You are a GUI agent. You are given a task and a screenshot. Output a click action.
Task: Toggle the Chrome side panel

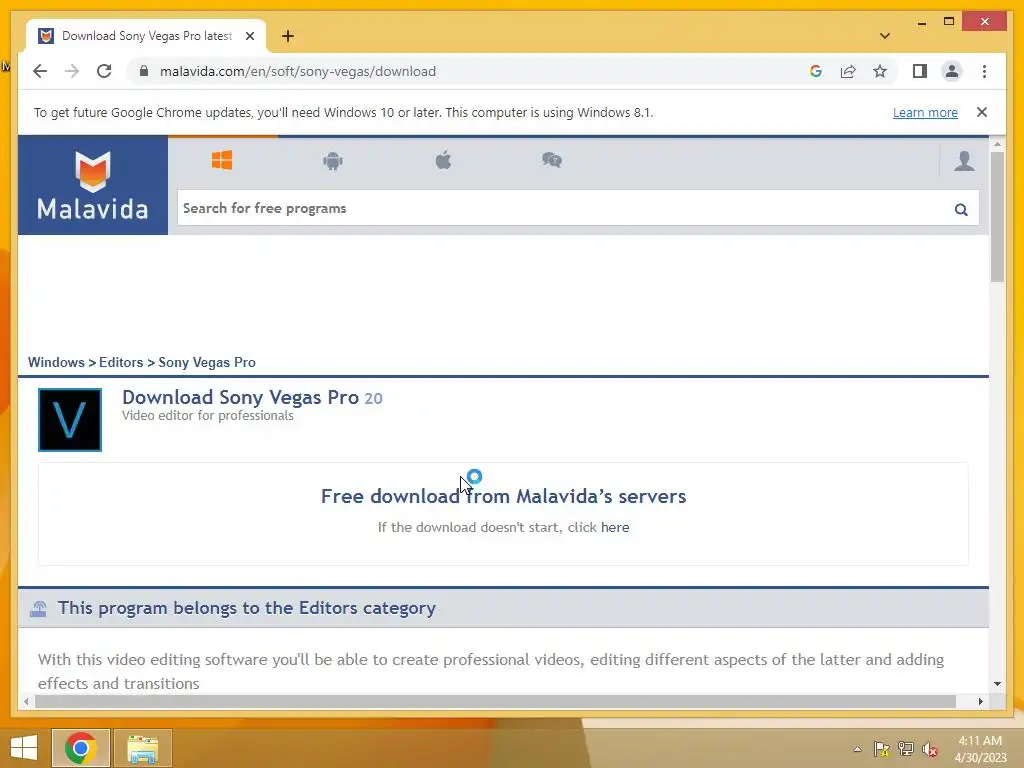click(x=920, y=71)
